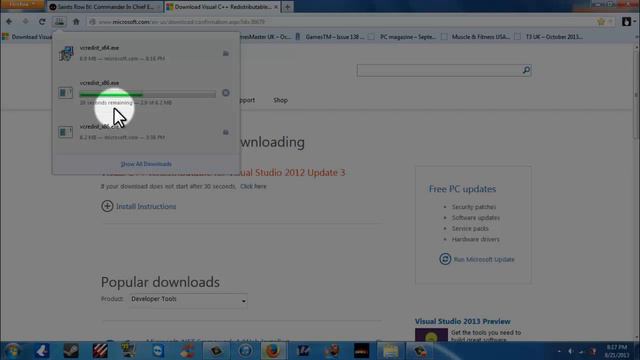
Task: Open the Download Visual bookmark
Action: [27, 37]
